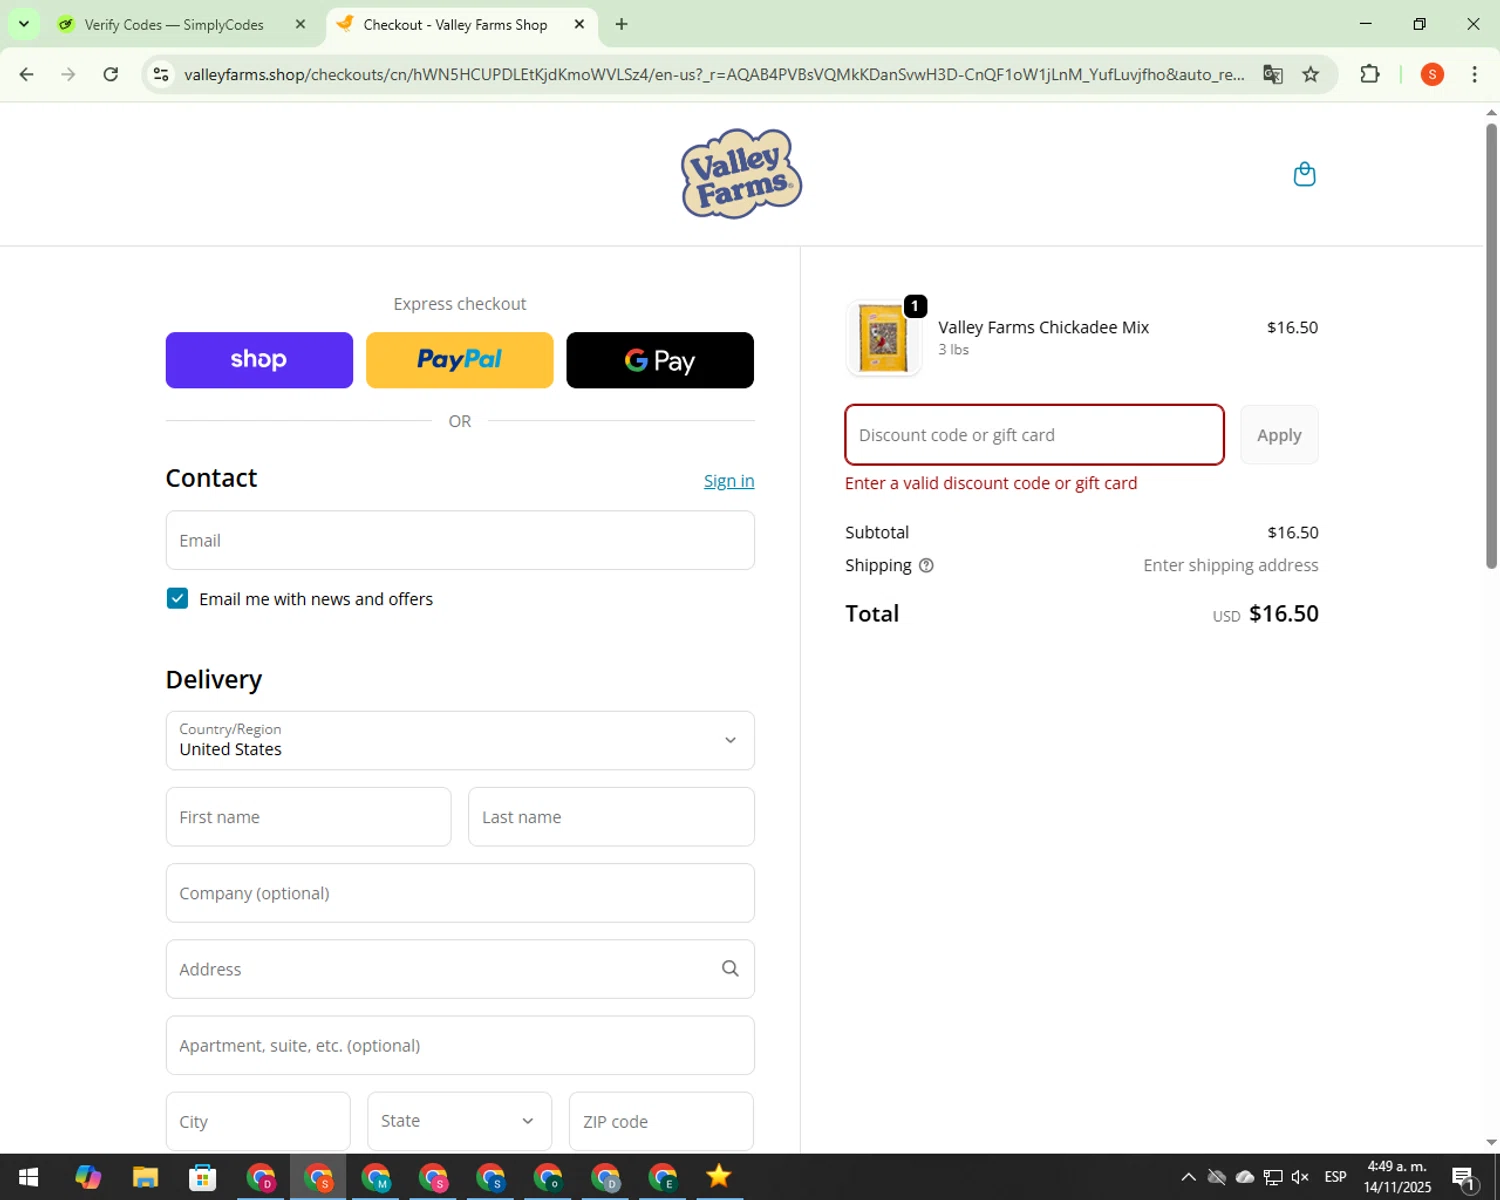
Task: Pay with Shop Pay button
Action: click(259, 360)
